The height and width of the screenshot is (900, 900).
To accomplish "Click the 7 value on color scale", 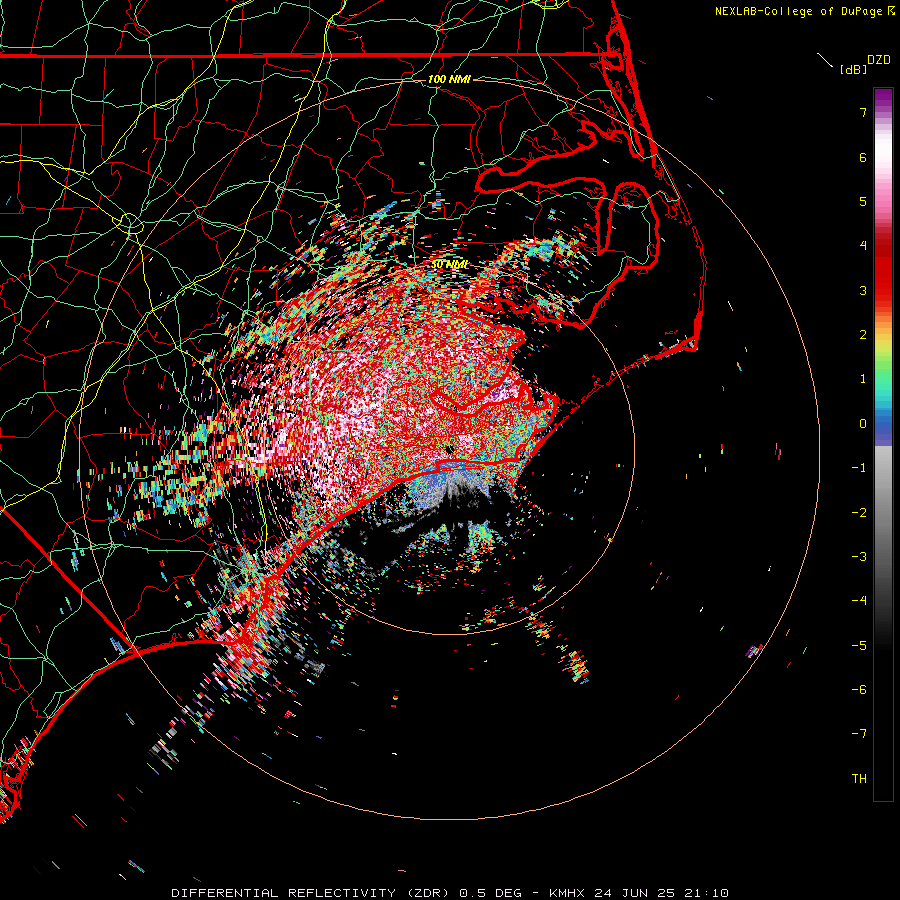I will 863,112.
